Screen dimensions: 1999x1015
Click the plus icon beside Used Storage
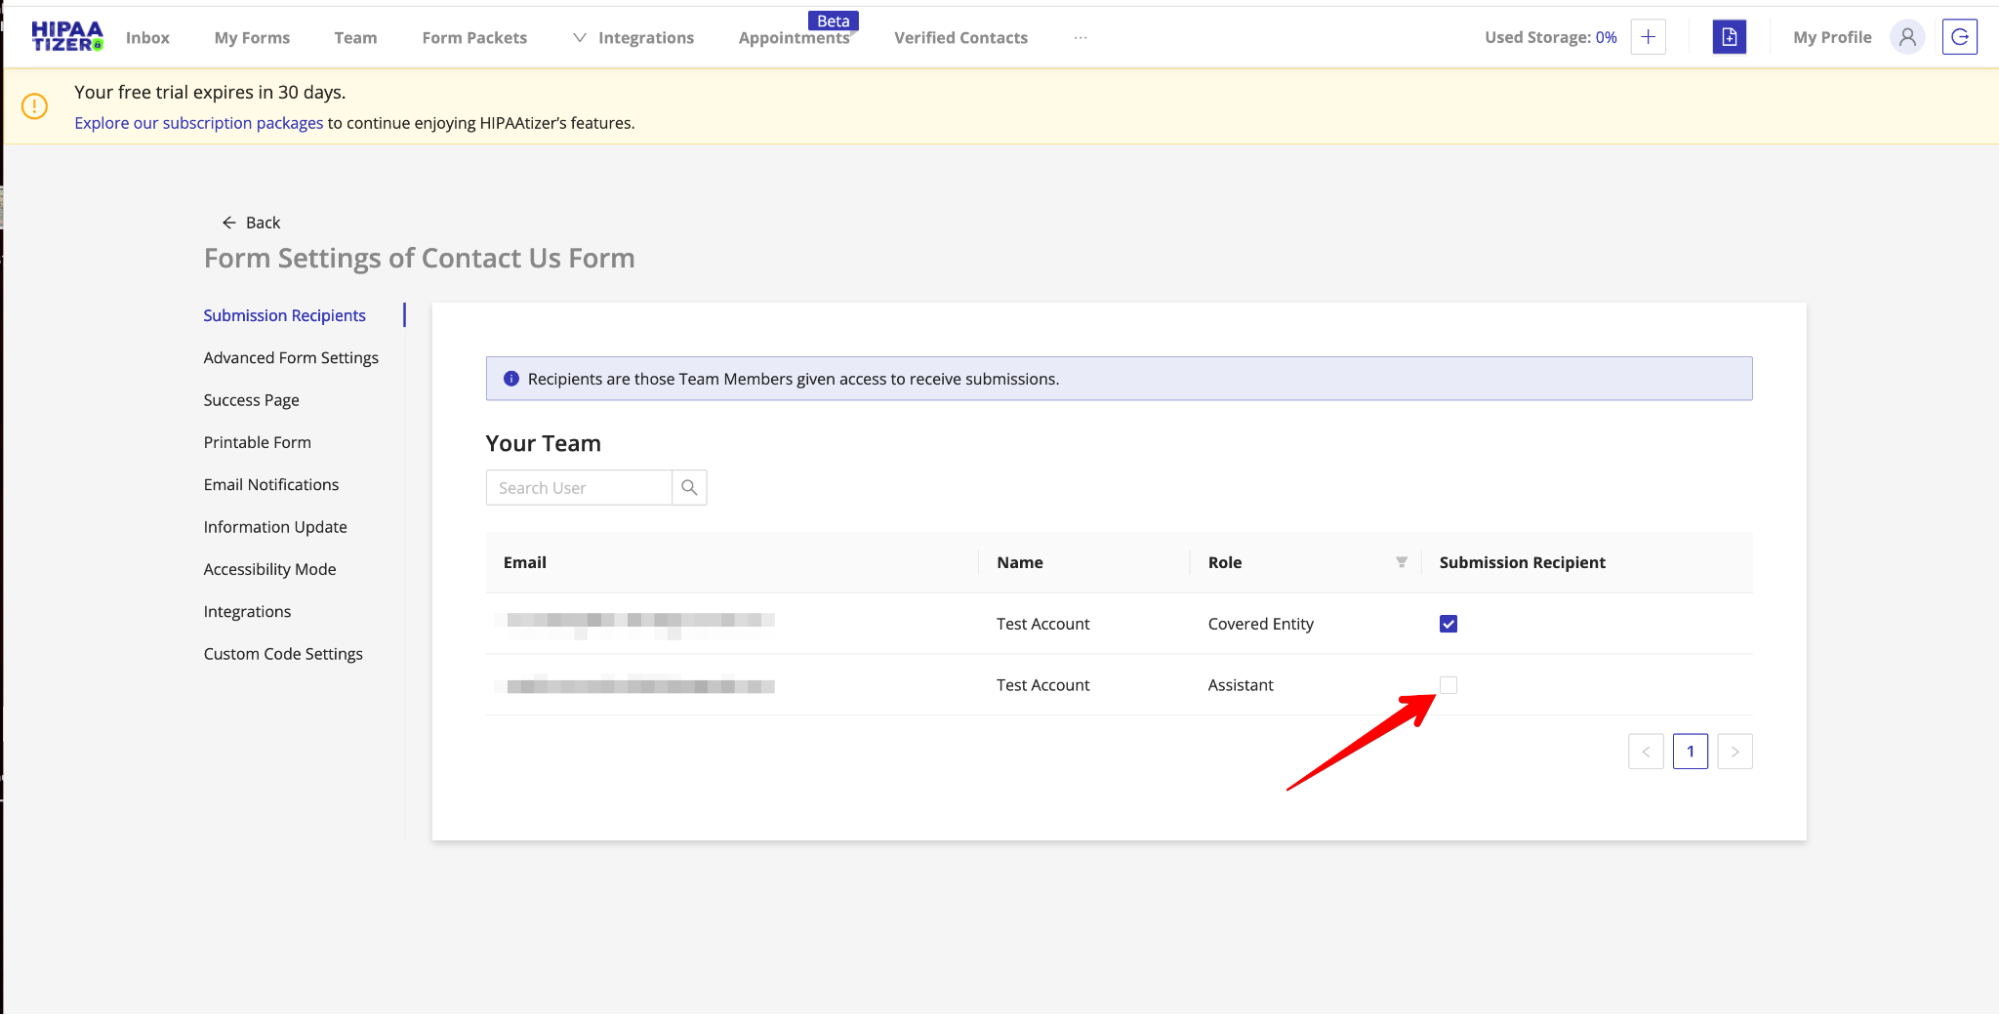[1648, 37]
